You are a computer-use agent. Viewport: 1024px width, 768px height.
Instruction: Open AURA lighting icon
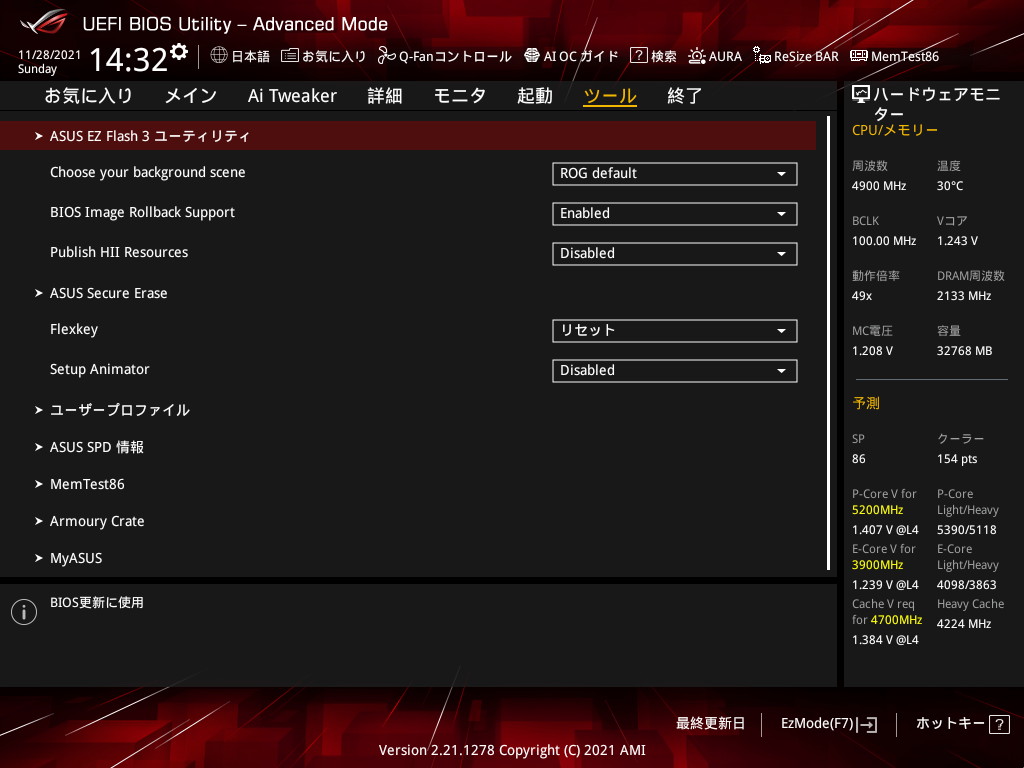pyautogui.click(x=697, y=56)
